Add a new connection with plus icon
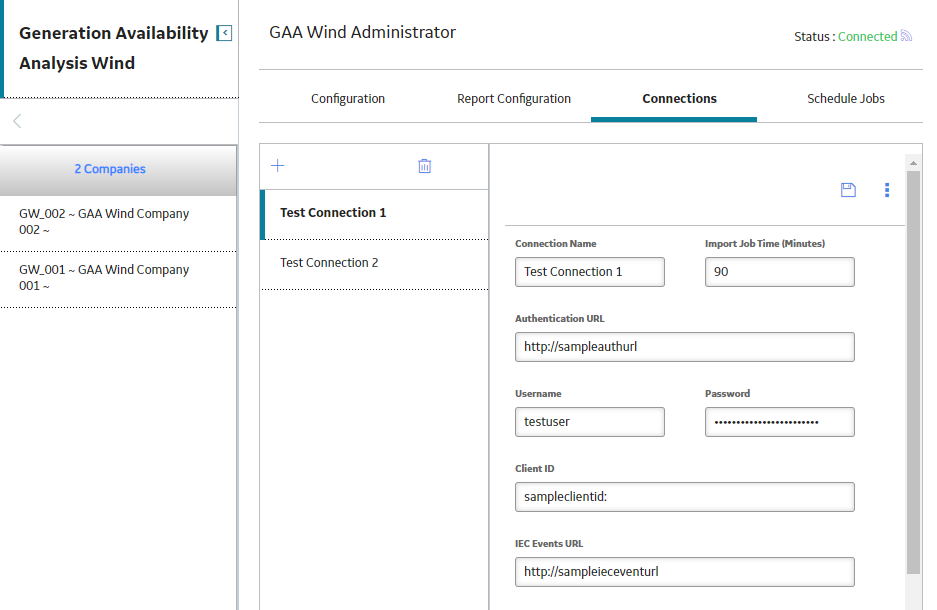 278,165
